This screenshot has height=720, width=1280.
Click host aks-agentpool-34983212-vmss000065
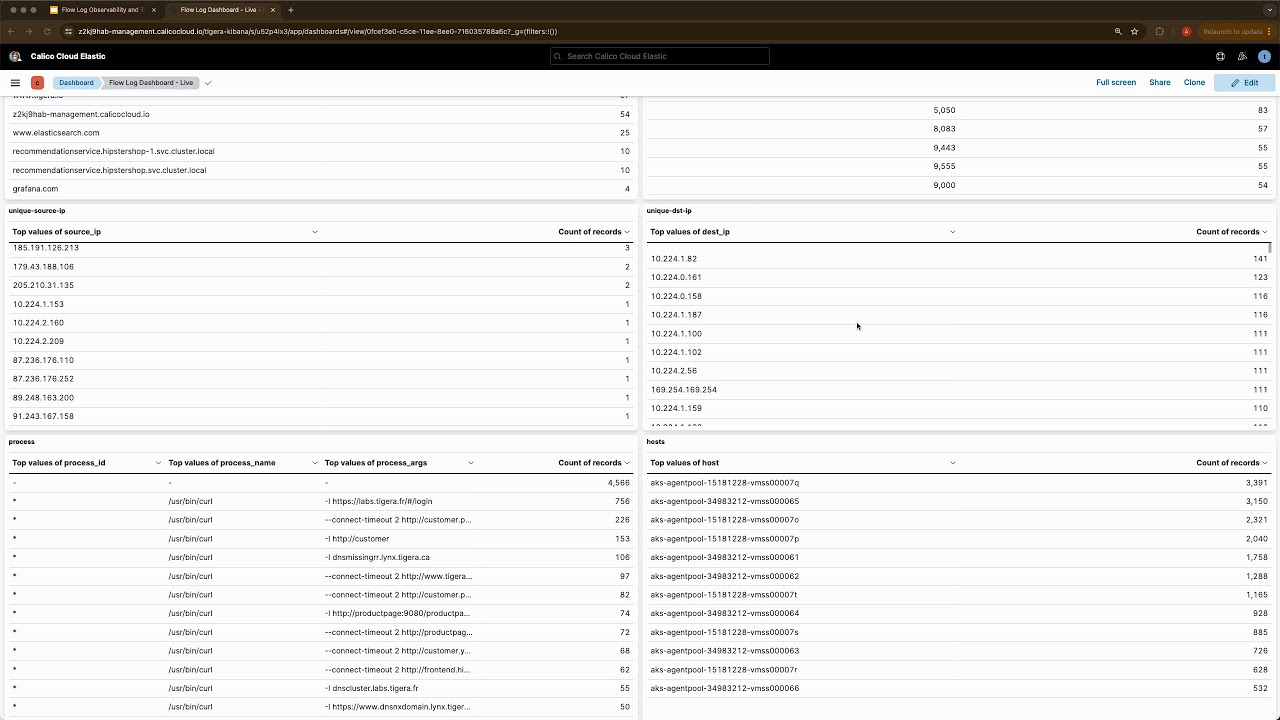pyautogui.click(x=724, y=501)
